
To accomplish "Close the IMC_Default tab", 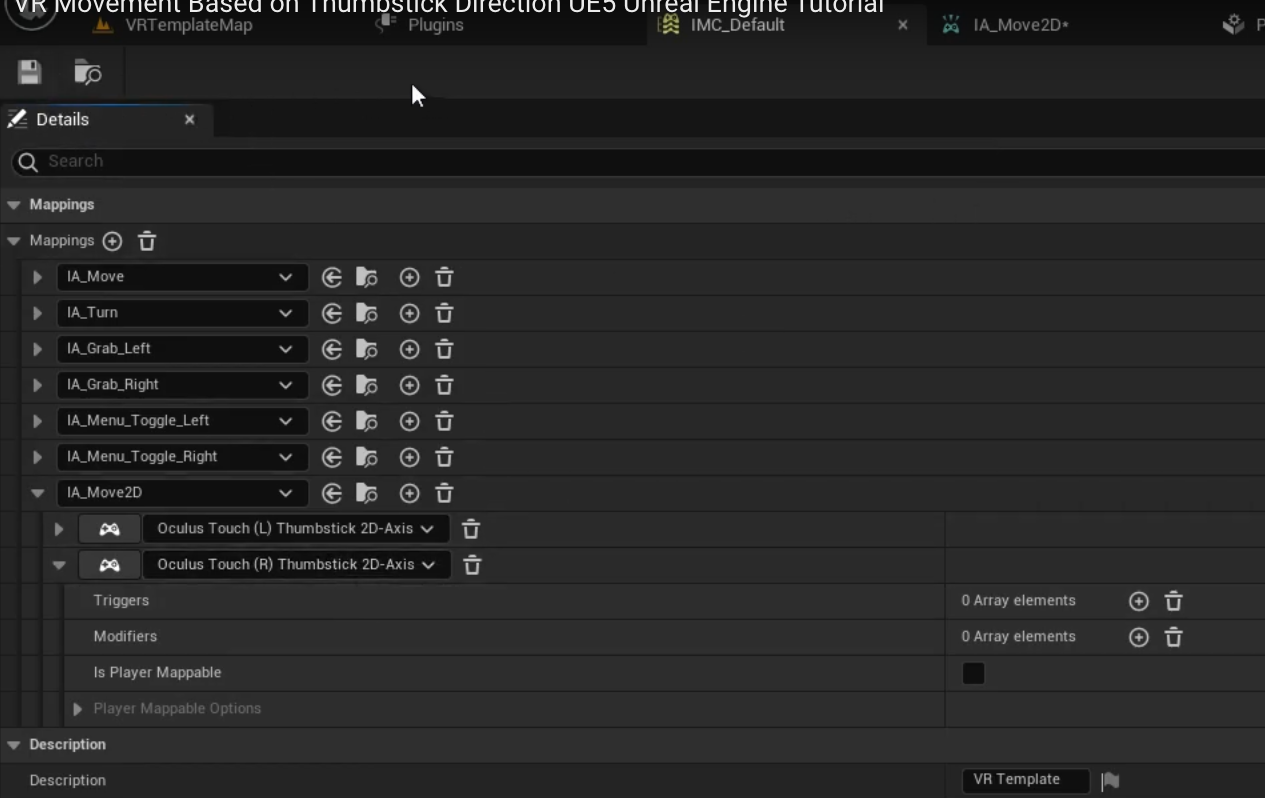I will (x=903, y=25).
